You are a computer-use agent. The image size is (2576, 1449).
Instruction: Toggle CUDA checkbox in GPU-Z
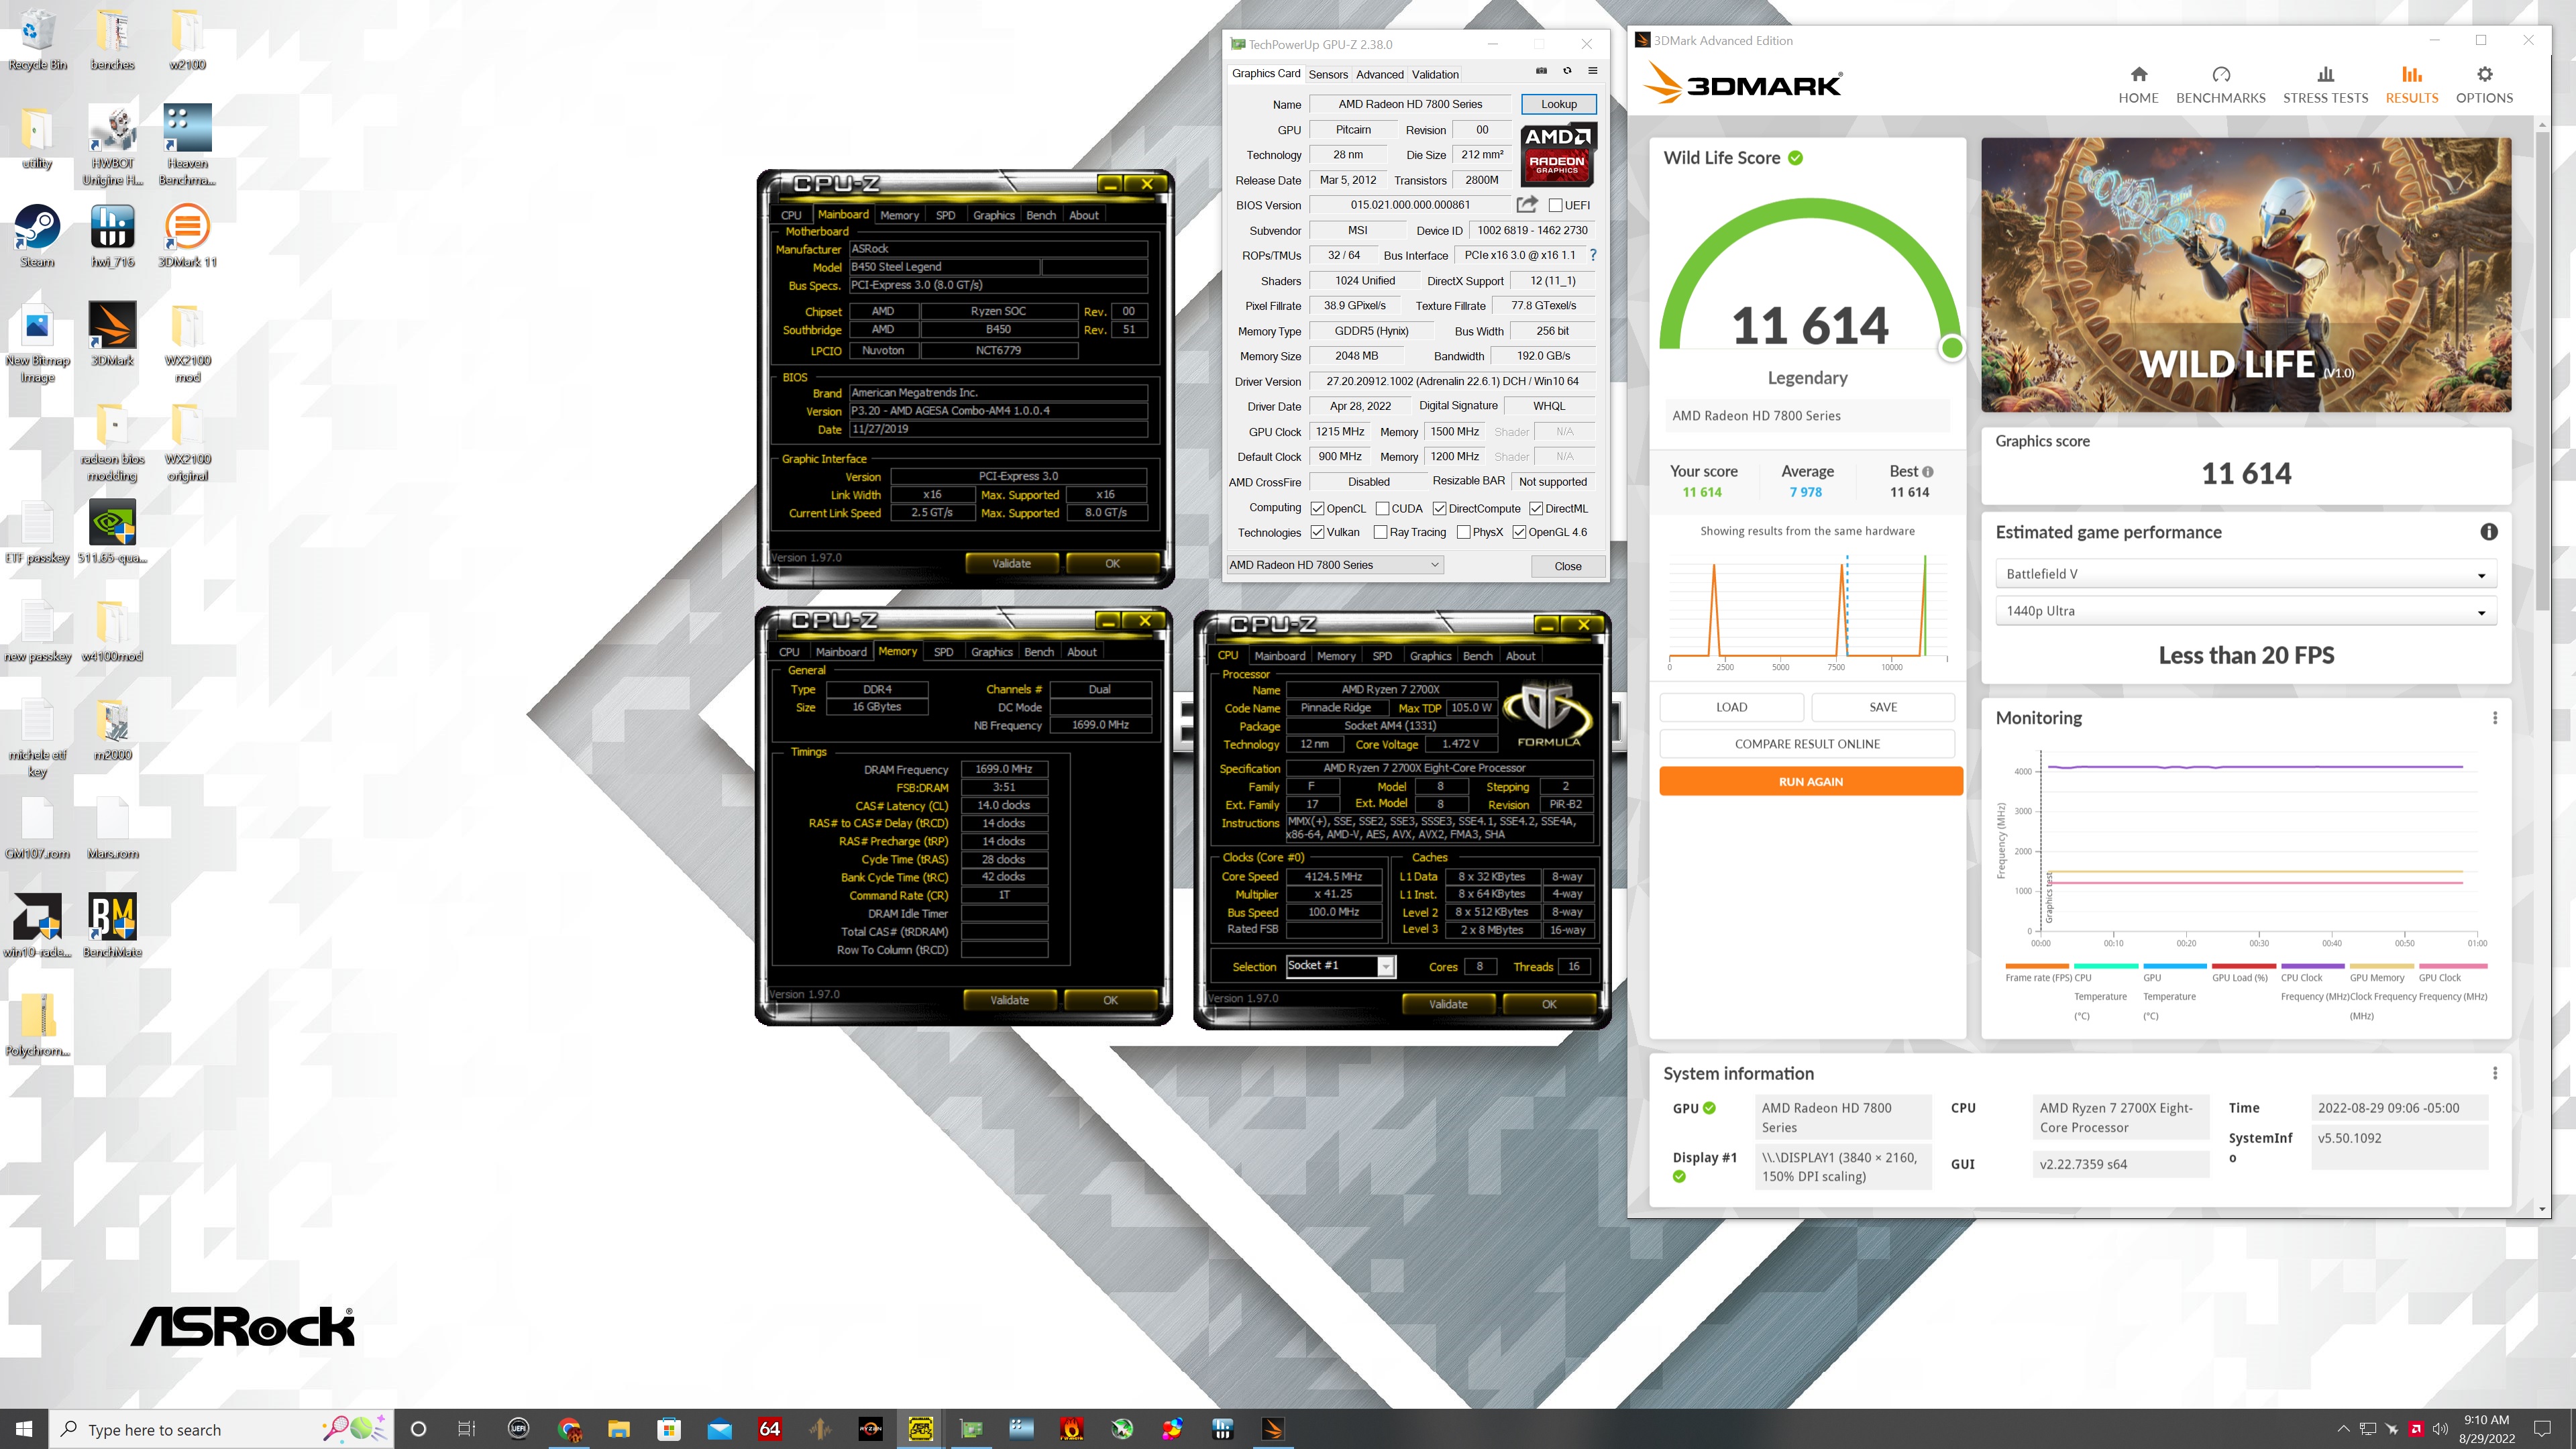tap(1382, 508)
